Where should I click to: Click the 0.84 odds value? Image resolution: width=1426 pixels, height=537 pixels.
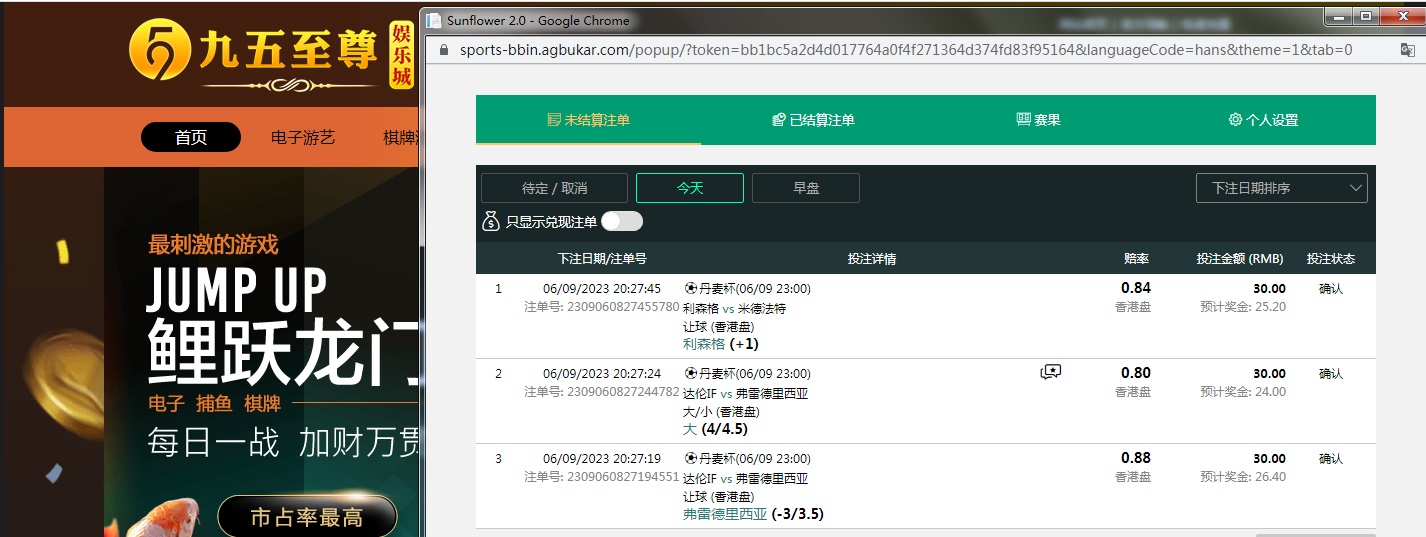click(x=1136, y=288)
